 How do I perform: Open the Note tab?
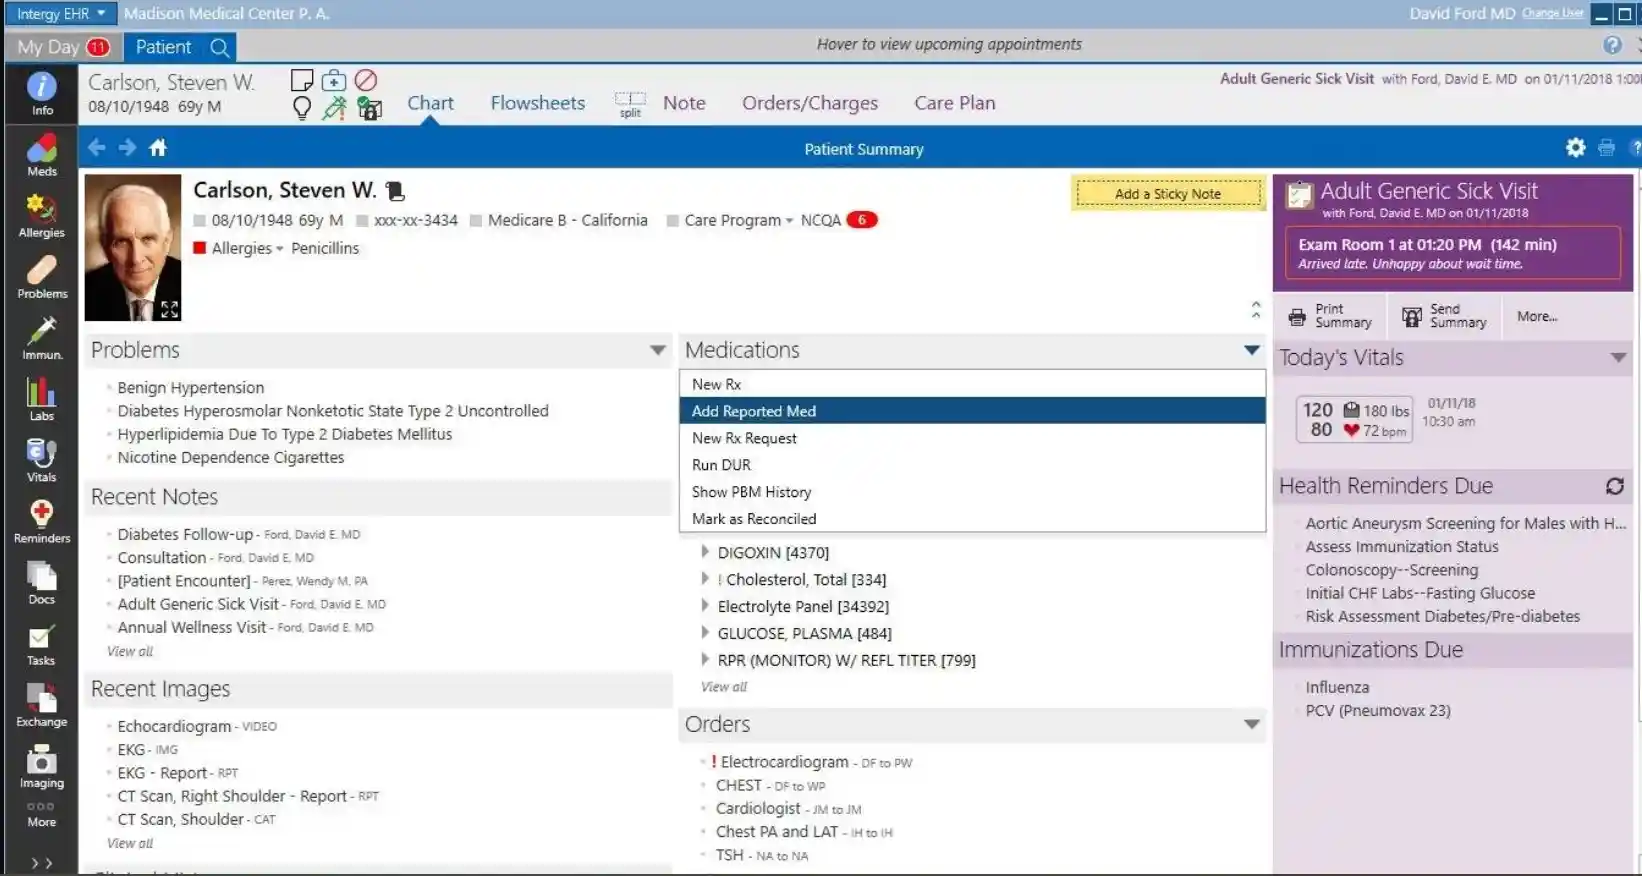(684, 103)
